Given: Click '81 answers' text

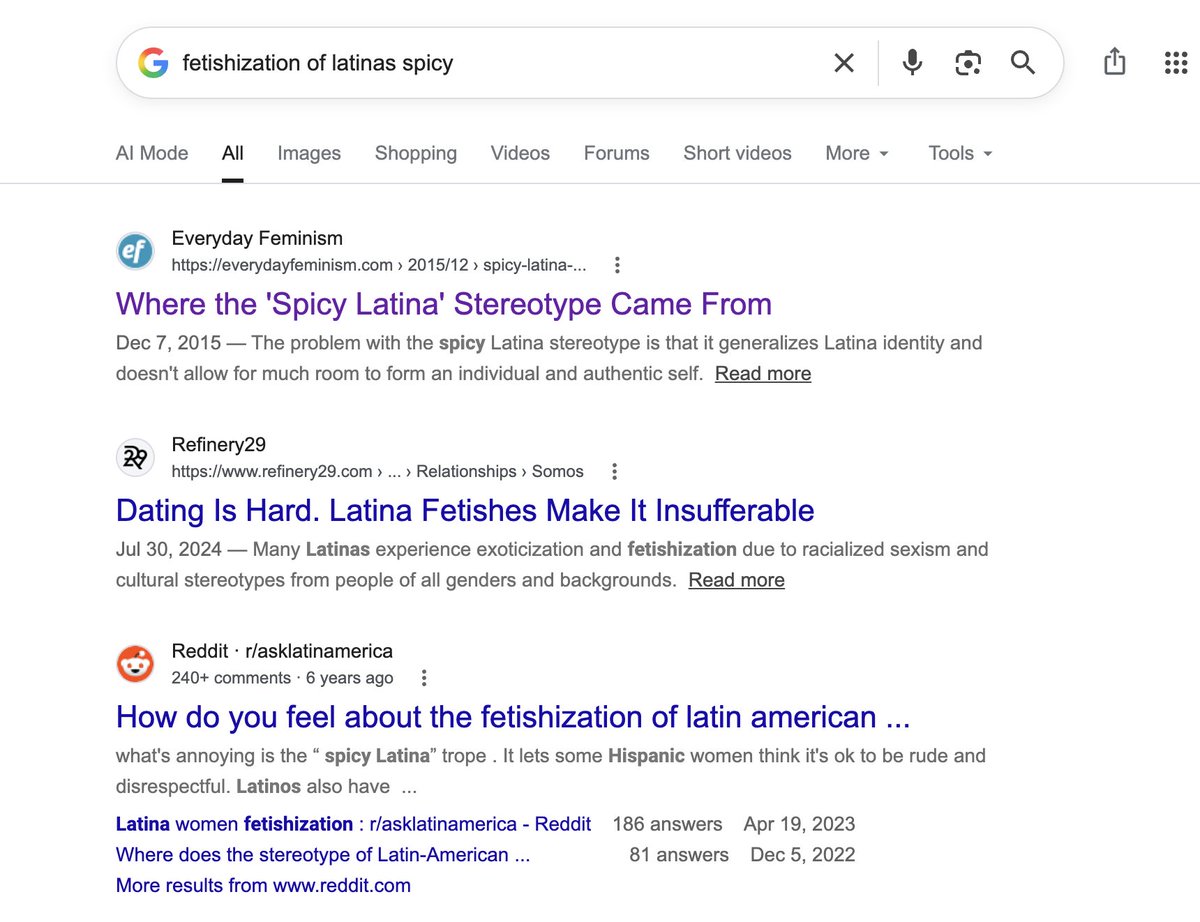Looking at the screenshot, I should pyautogui.click(x=679, y=855).
